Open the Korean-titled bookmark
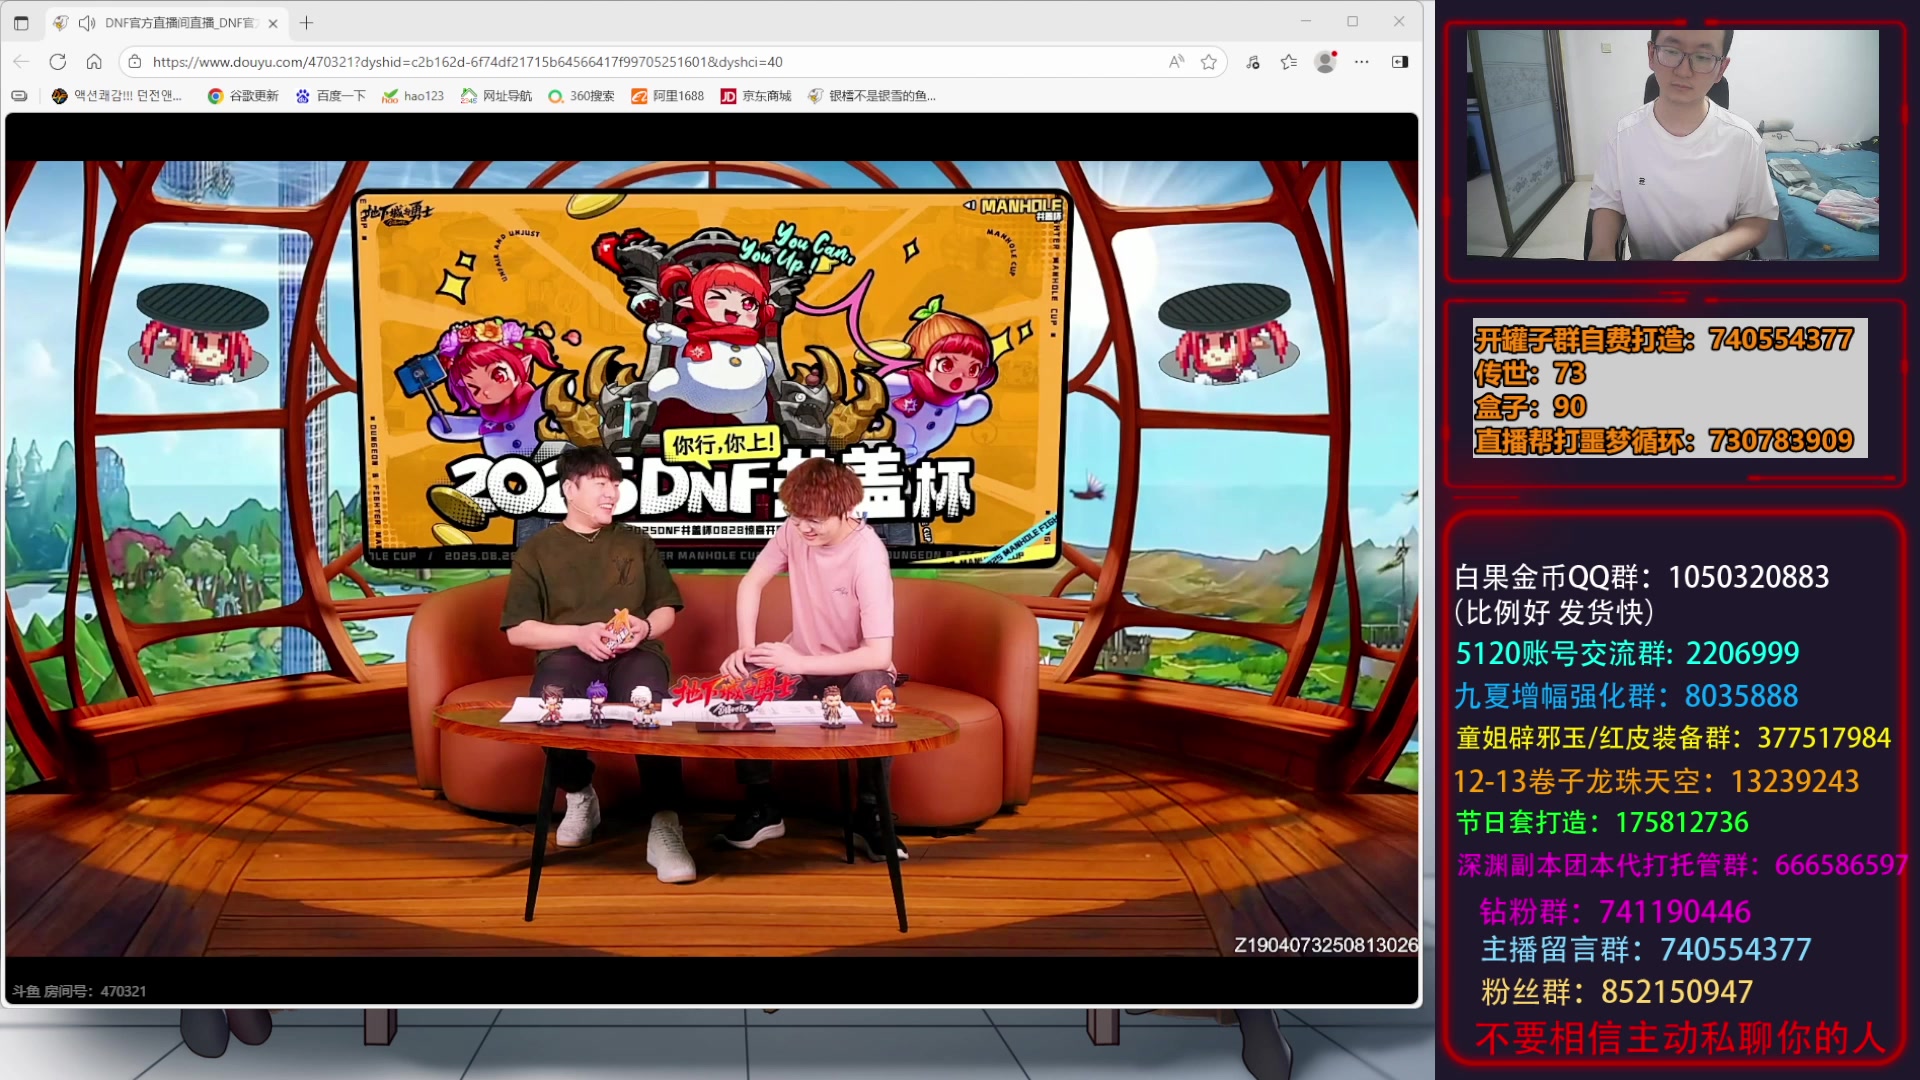The width and height of the screenshot is (1920, 1080). (x=117, y=96)
